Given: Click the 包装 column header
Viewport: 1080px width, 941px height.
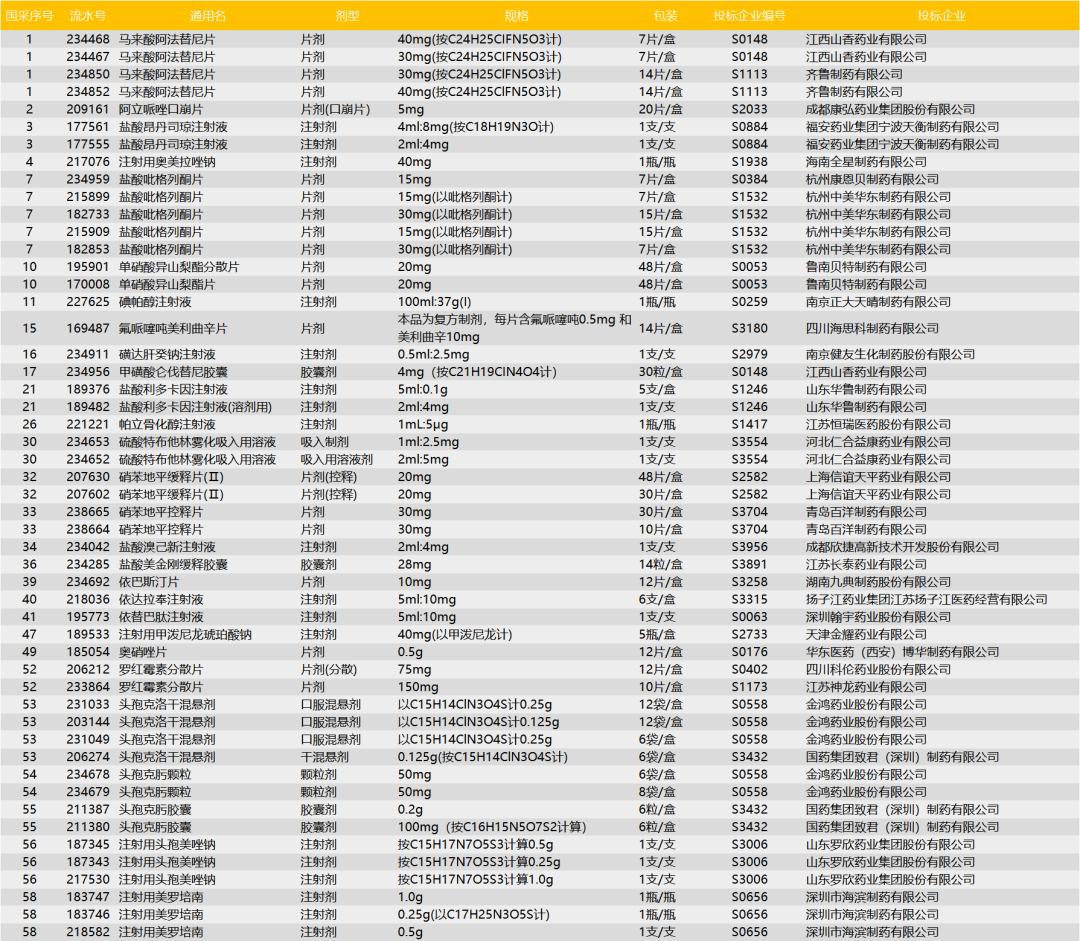Looking at the screenshot, I should [x=665, y=16].
